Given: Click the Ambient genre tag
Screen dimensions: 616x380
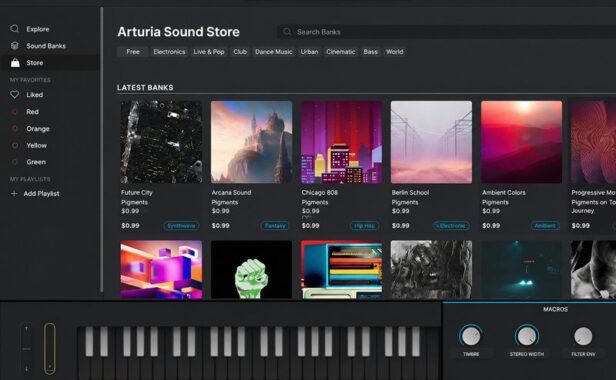Looking at the screenshot, I should point(545,226).
